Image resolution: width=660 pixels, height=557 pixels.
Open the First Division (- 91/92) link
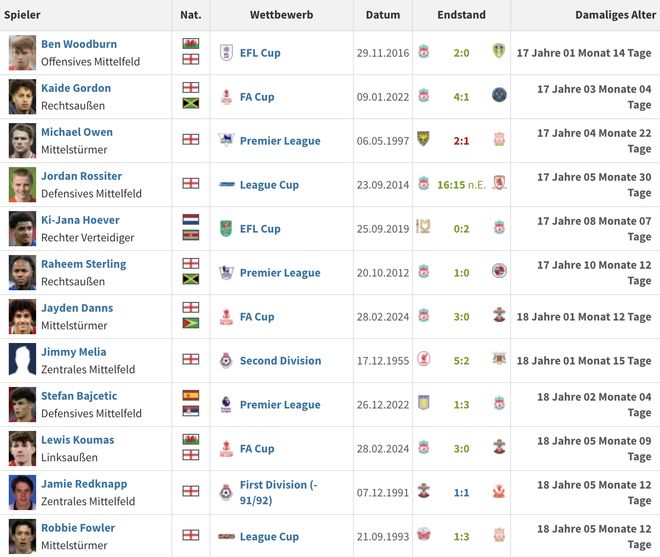click(x=278, y=493)
